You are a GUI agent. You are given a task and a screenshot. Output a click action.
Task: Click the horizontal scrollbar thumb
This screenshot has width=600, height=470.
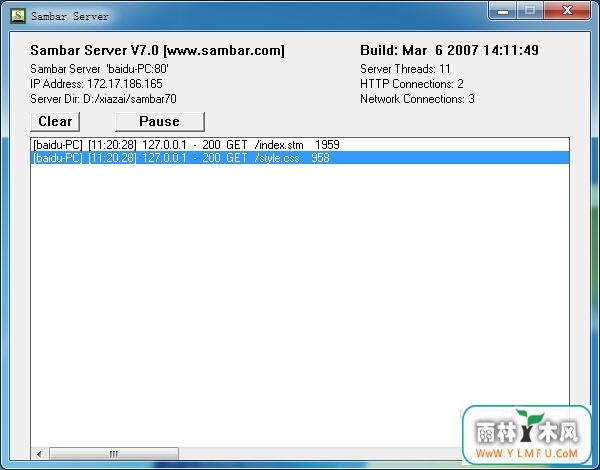point(114,454)
